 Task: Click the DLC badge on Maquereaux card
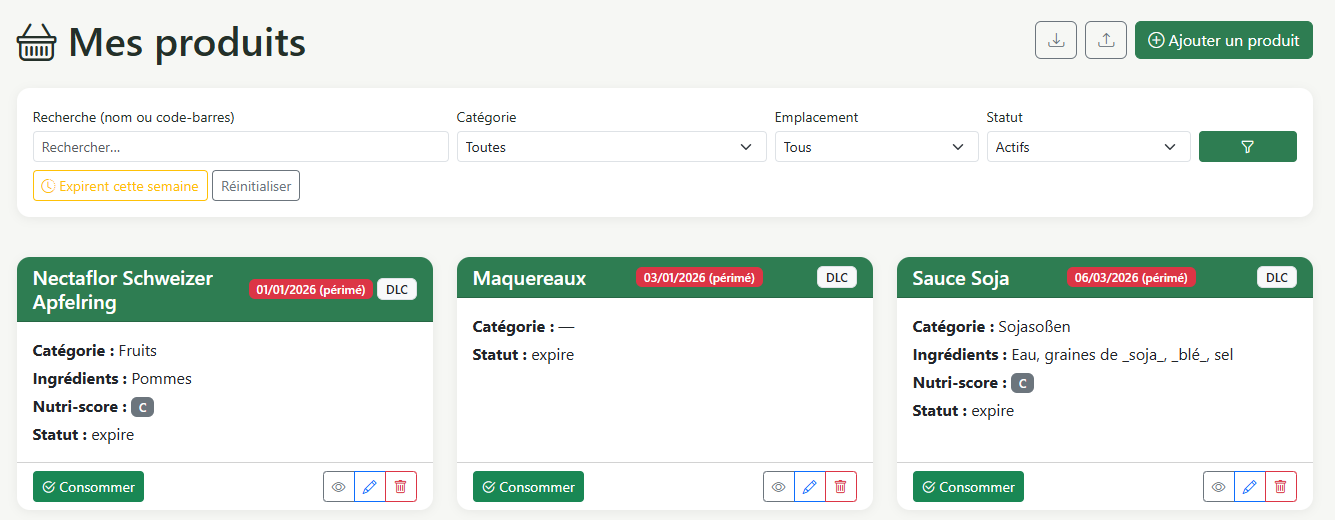(x=837, y=278)
